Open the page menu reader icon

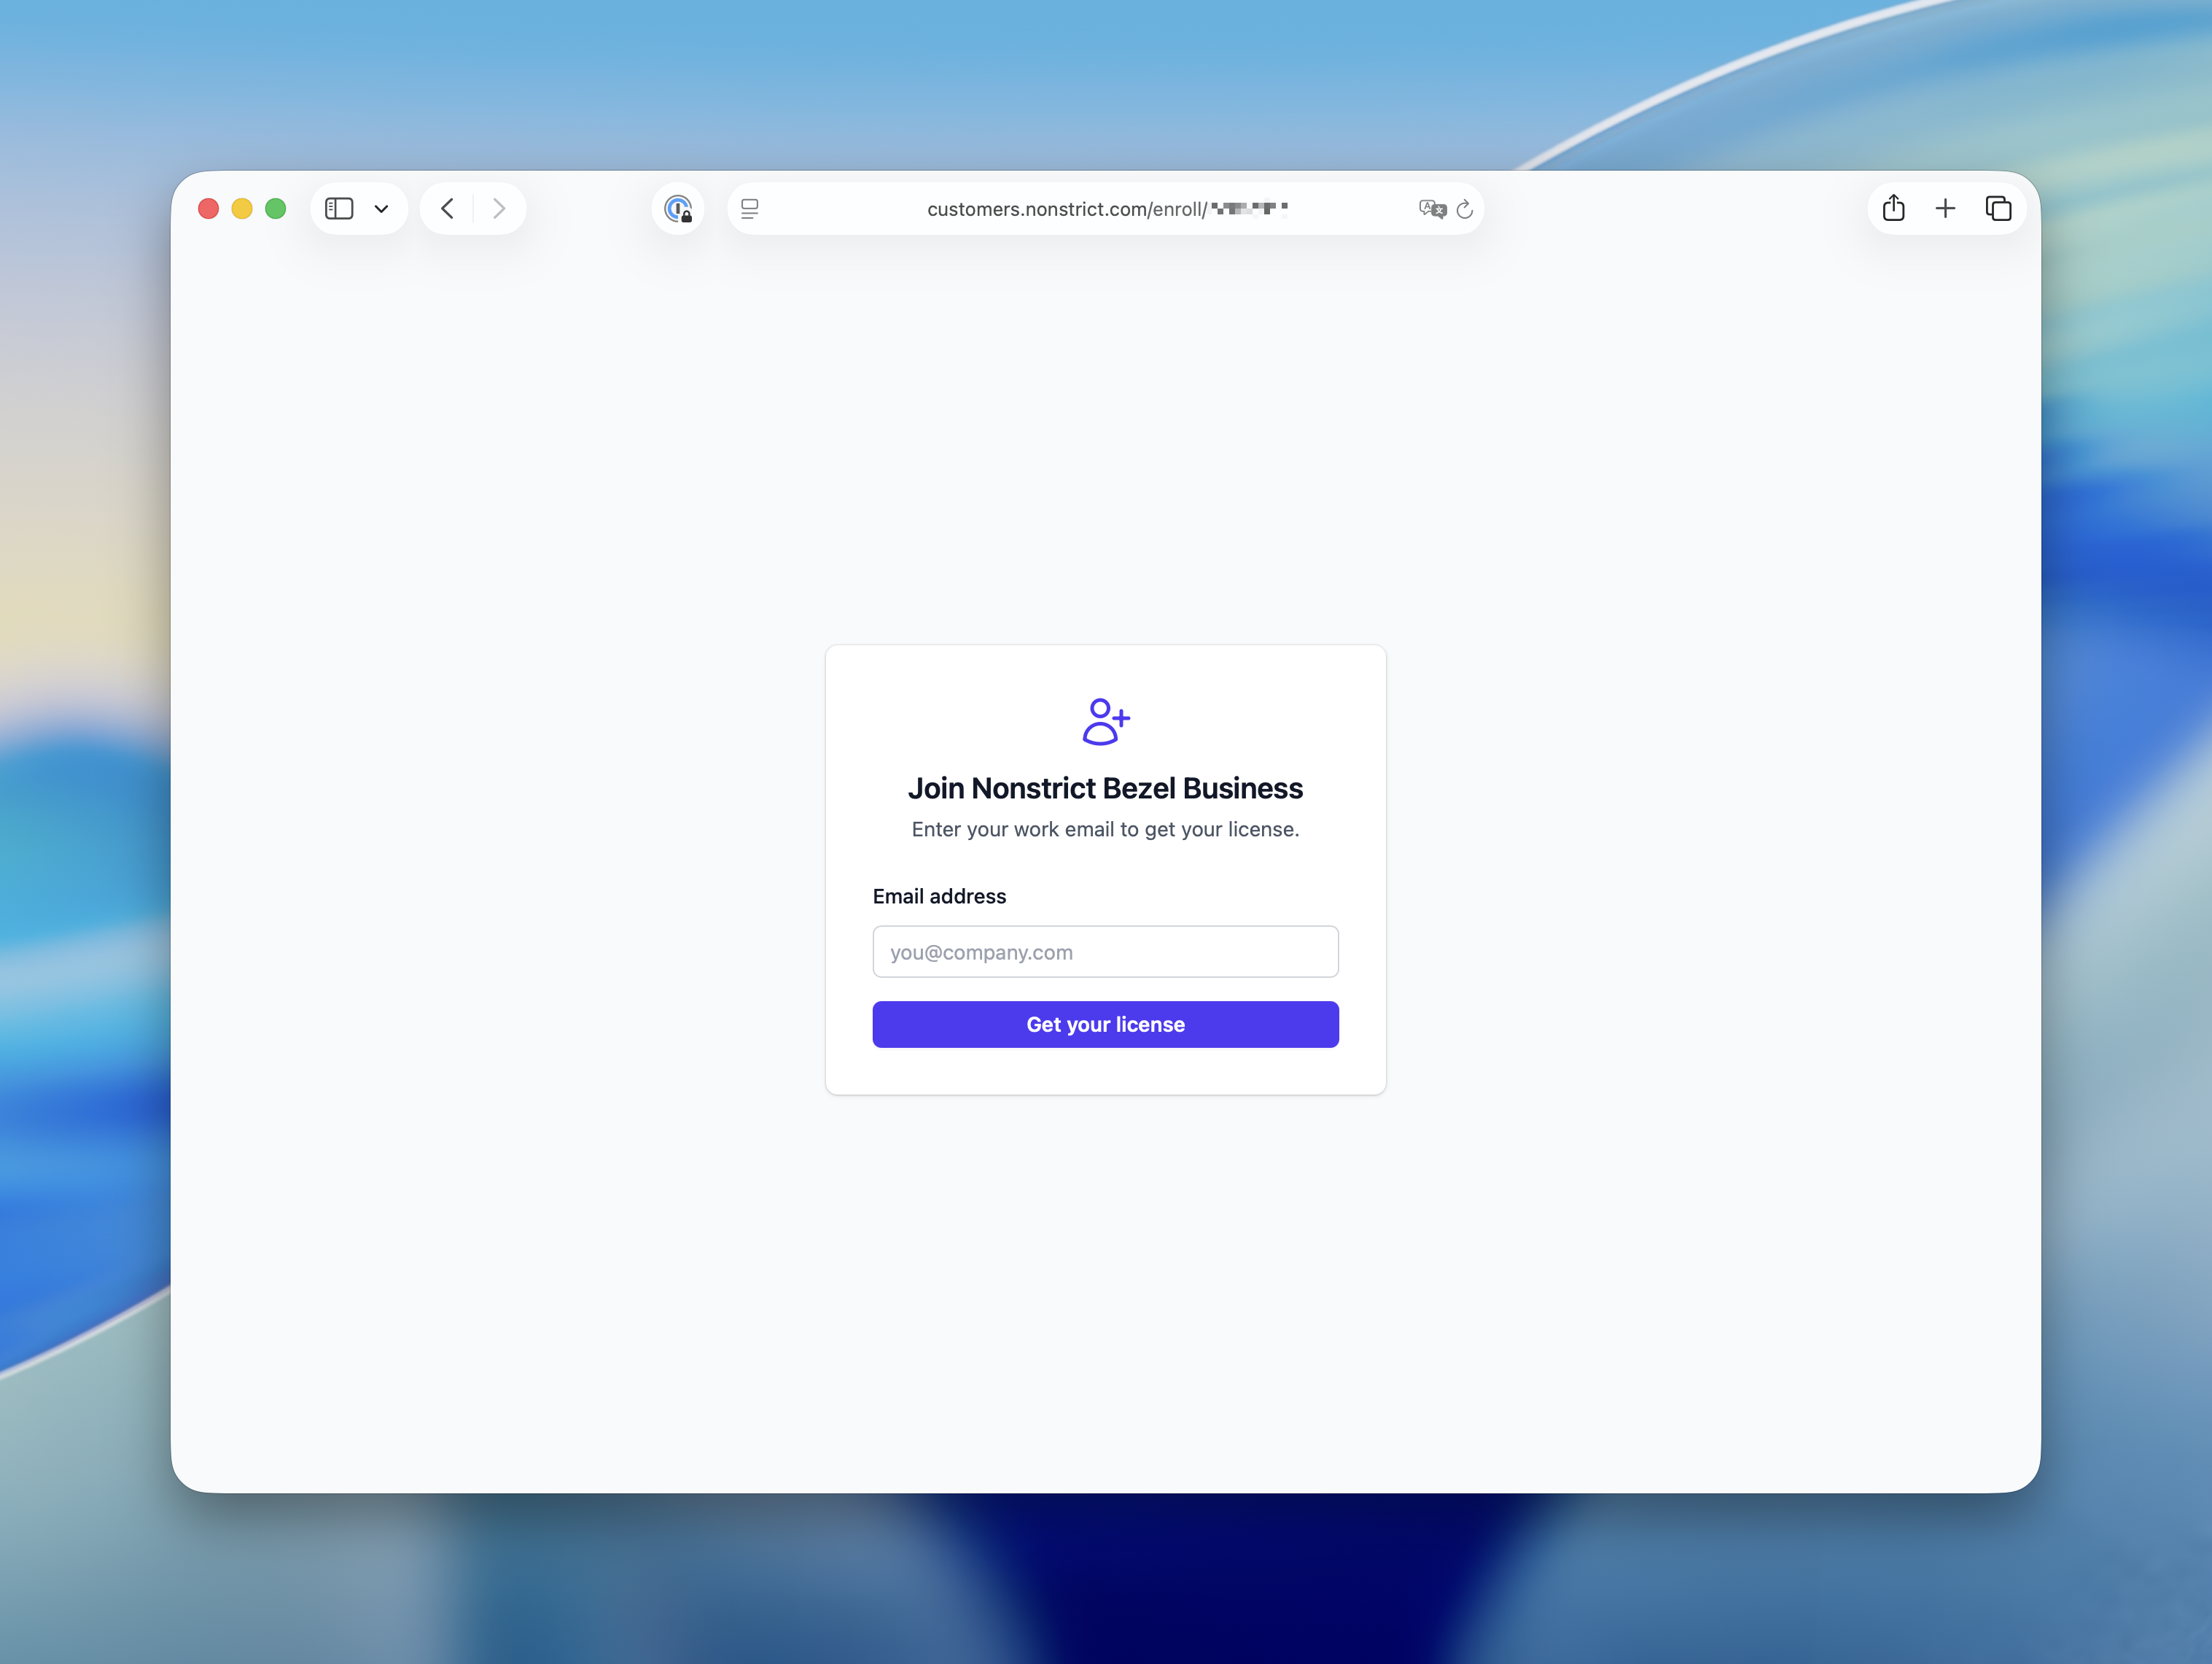(x=749, y=208)
